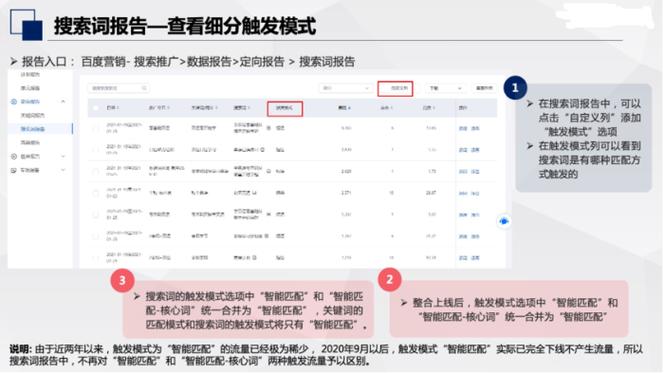Click the first action link in first row

[x=463, y=128]
